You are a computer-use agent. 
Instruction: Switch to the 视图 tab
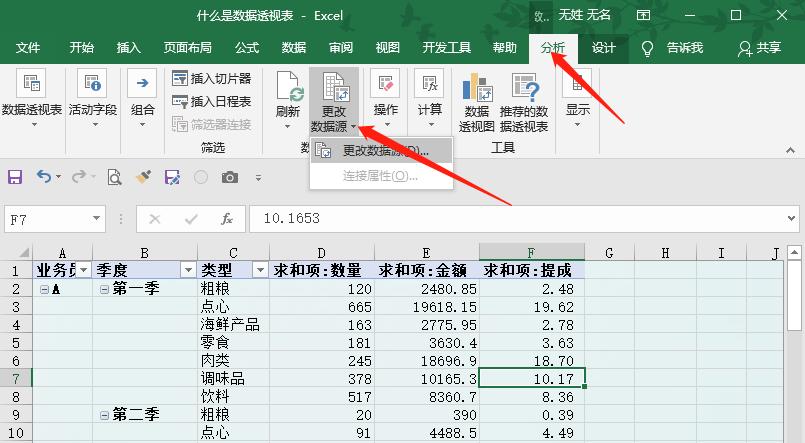[388, 48]
